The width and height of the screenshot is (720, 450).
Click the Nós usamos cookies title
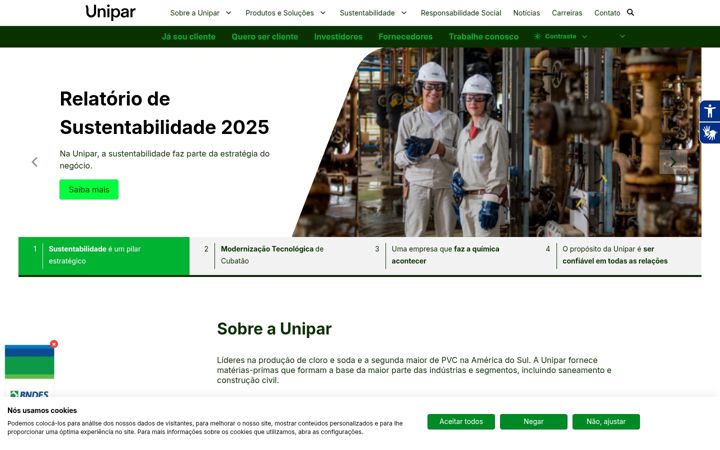coord(42,411)
